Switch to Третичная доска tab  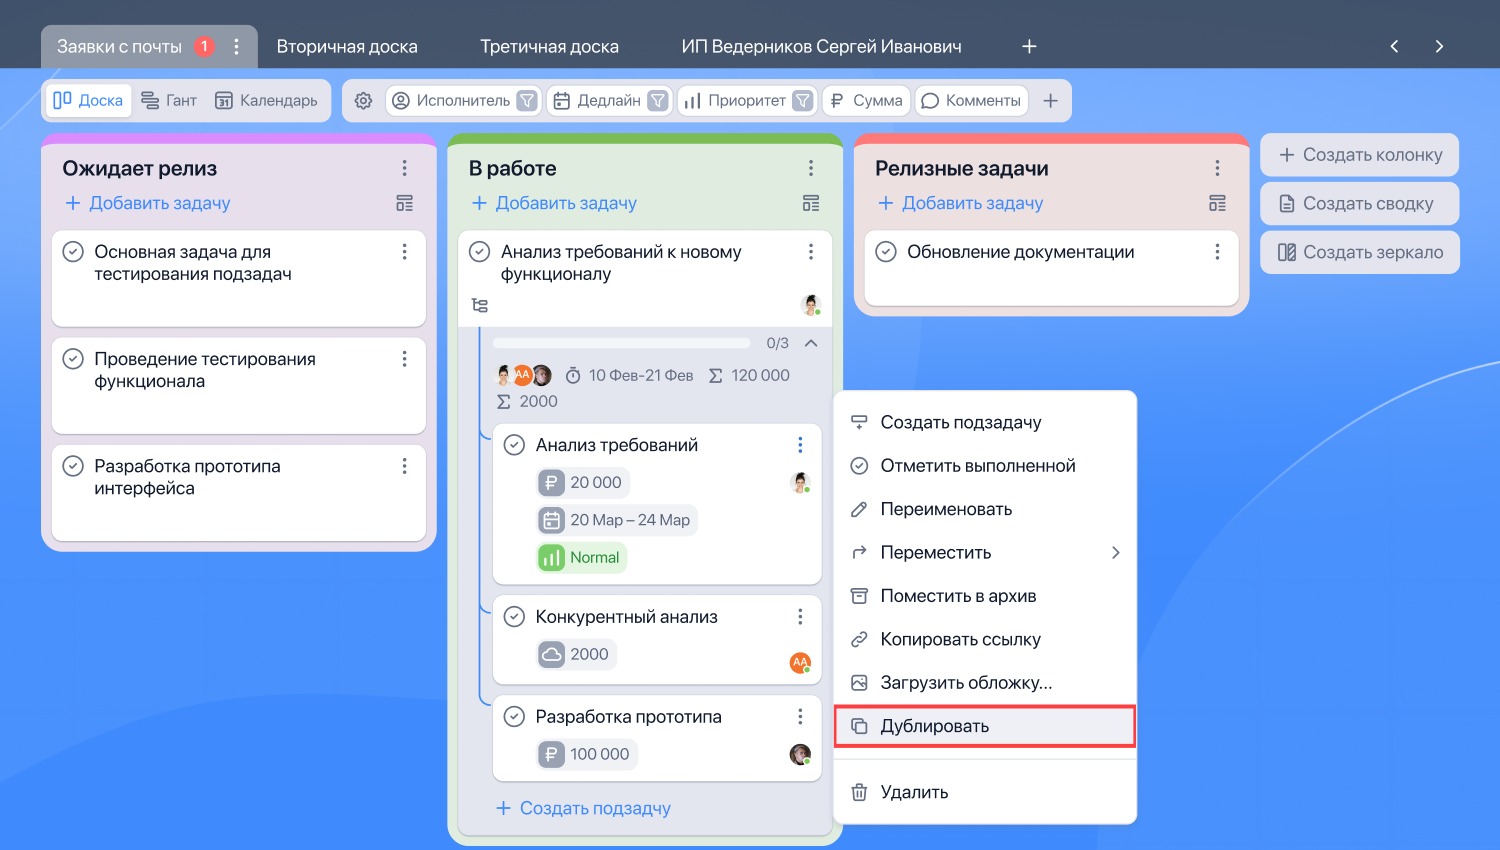click(549, 46)
